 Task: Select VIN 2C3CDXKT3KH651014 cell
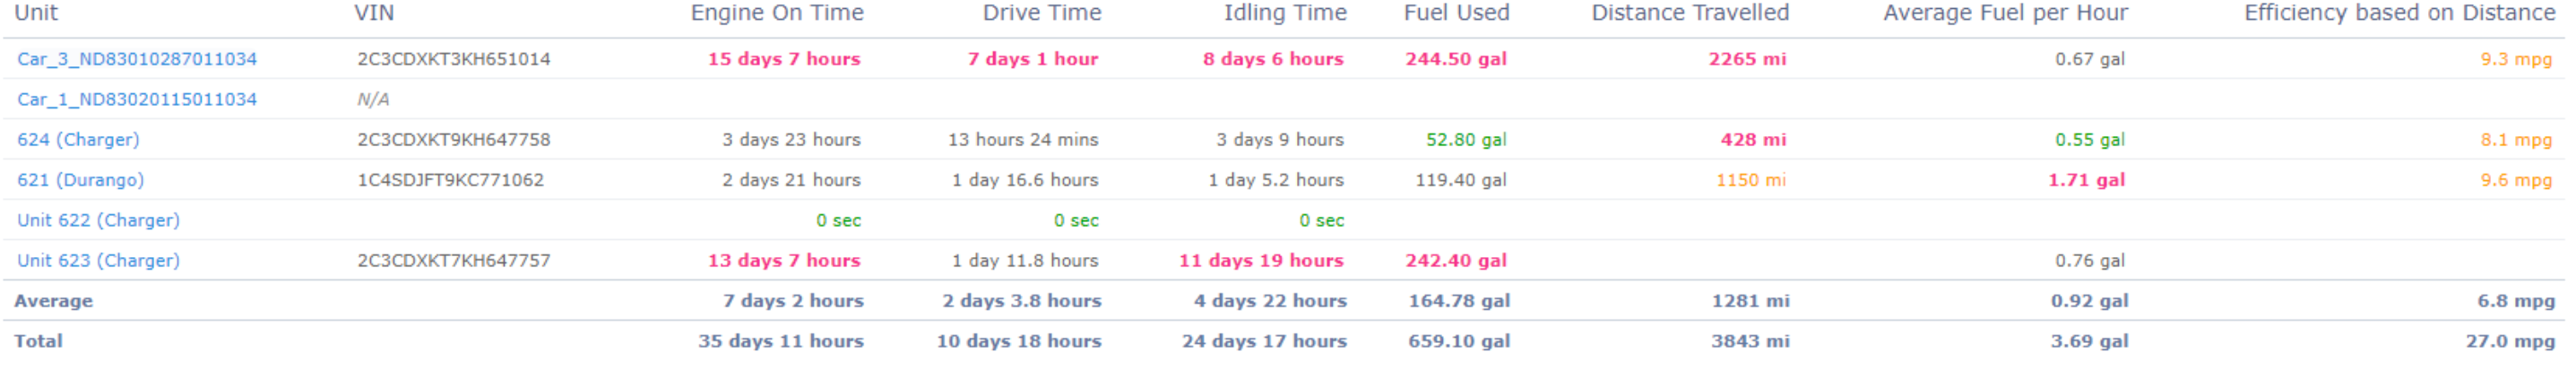click(x=454, y=59)
